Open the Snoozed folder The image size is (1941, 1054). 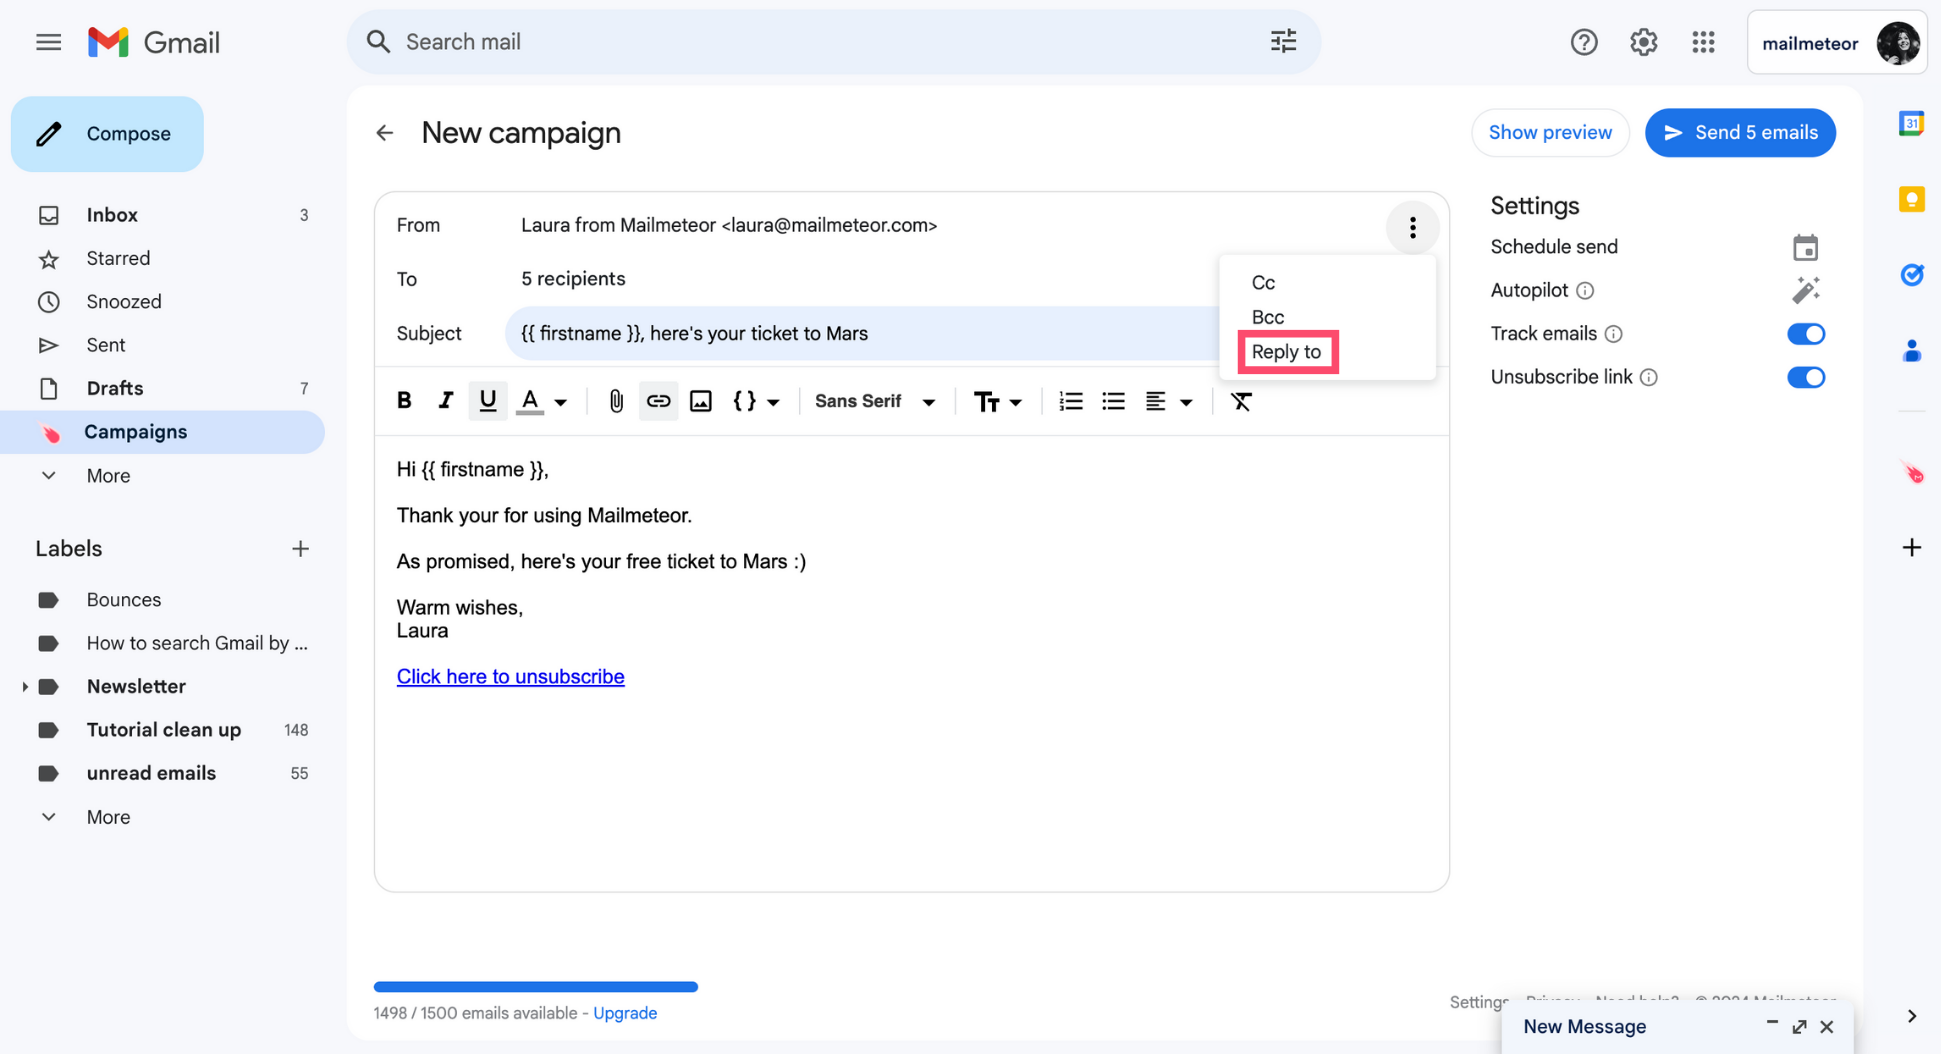coord(162,302)
